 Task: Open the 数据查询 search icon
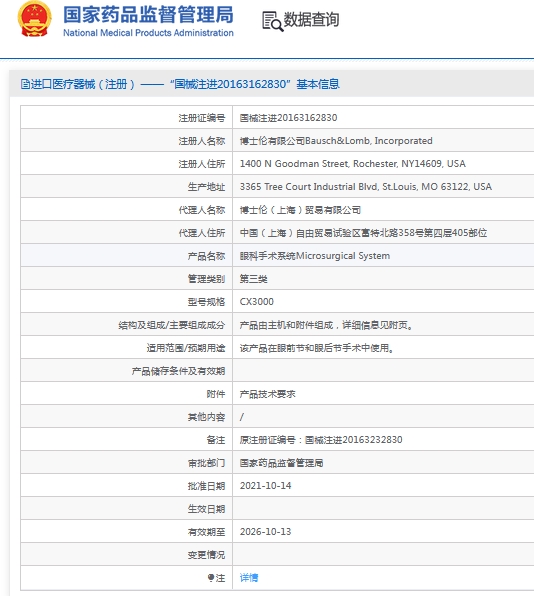point(273,21)
